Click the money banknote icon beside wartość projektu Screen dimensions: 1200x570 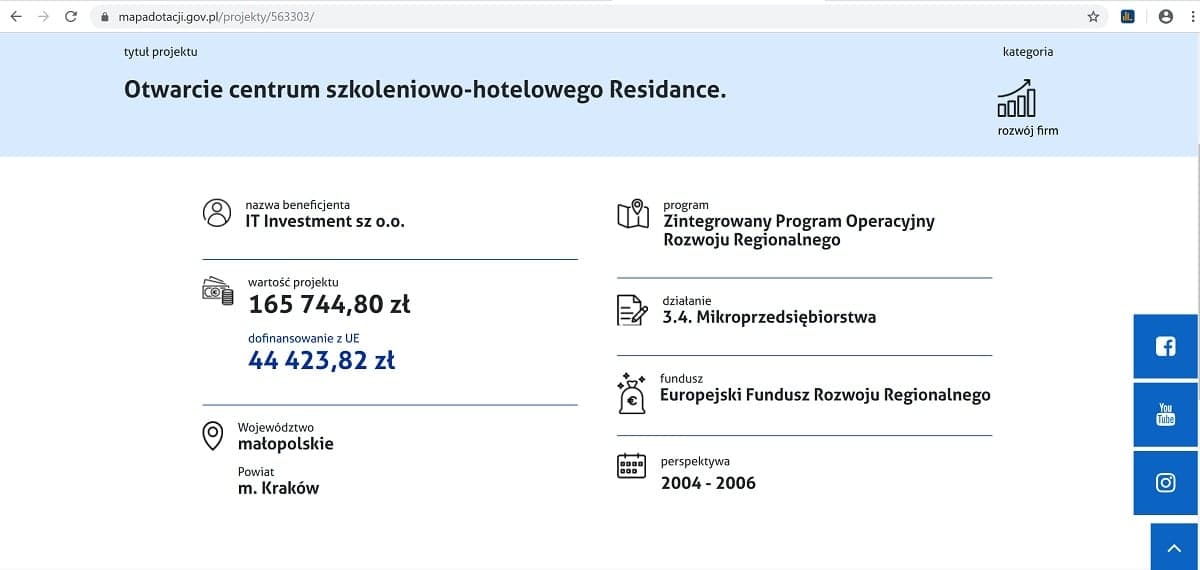coord(218,291)
